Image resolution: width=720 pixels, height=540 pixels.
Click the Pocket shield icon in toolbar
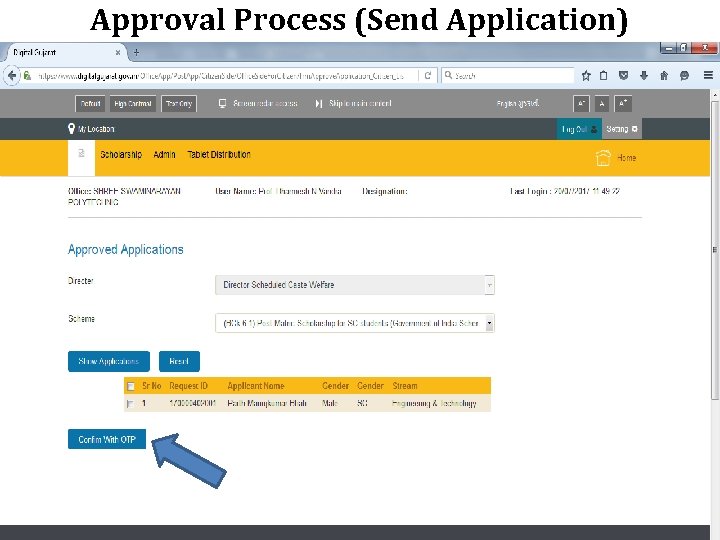pyautogui.click(x=624, y=76)
